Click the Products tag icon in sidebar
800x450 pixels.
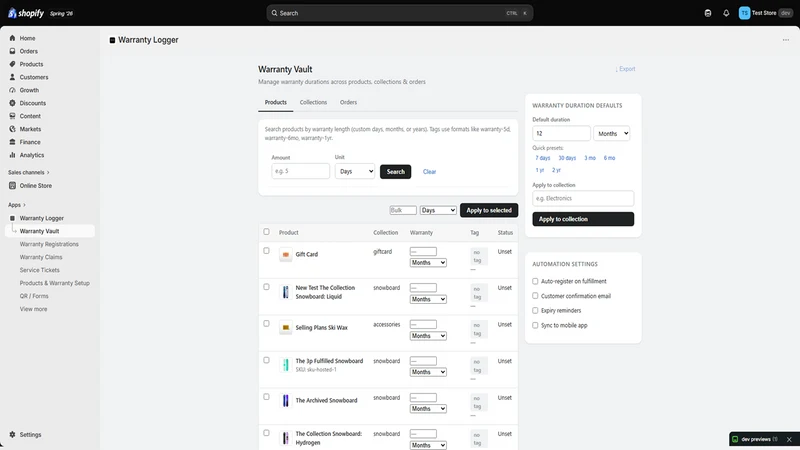(x=12, y=64)
